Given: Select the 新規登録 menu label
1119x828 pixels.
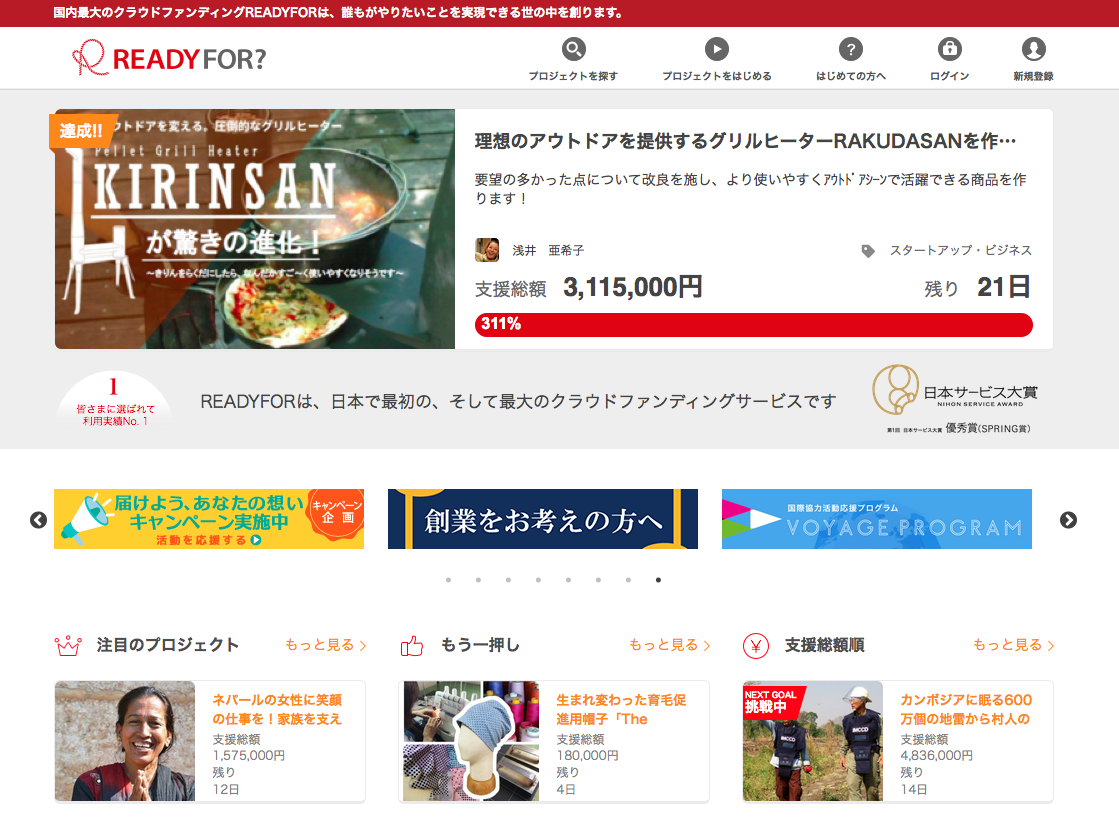Looking at the screenshot, I should pyautogui.click(x=1033, y=76).
